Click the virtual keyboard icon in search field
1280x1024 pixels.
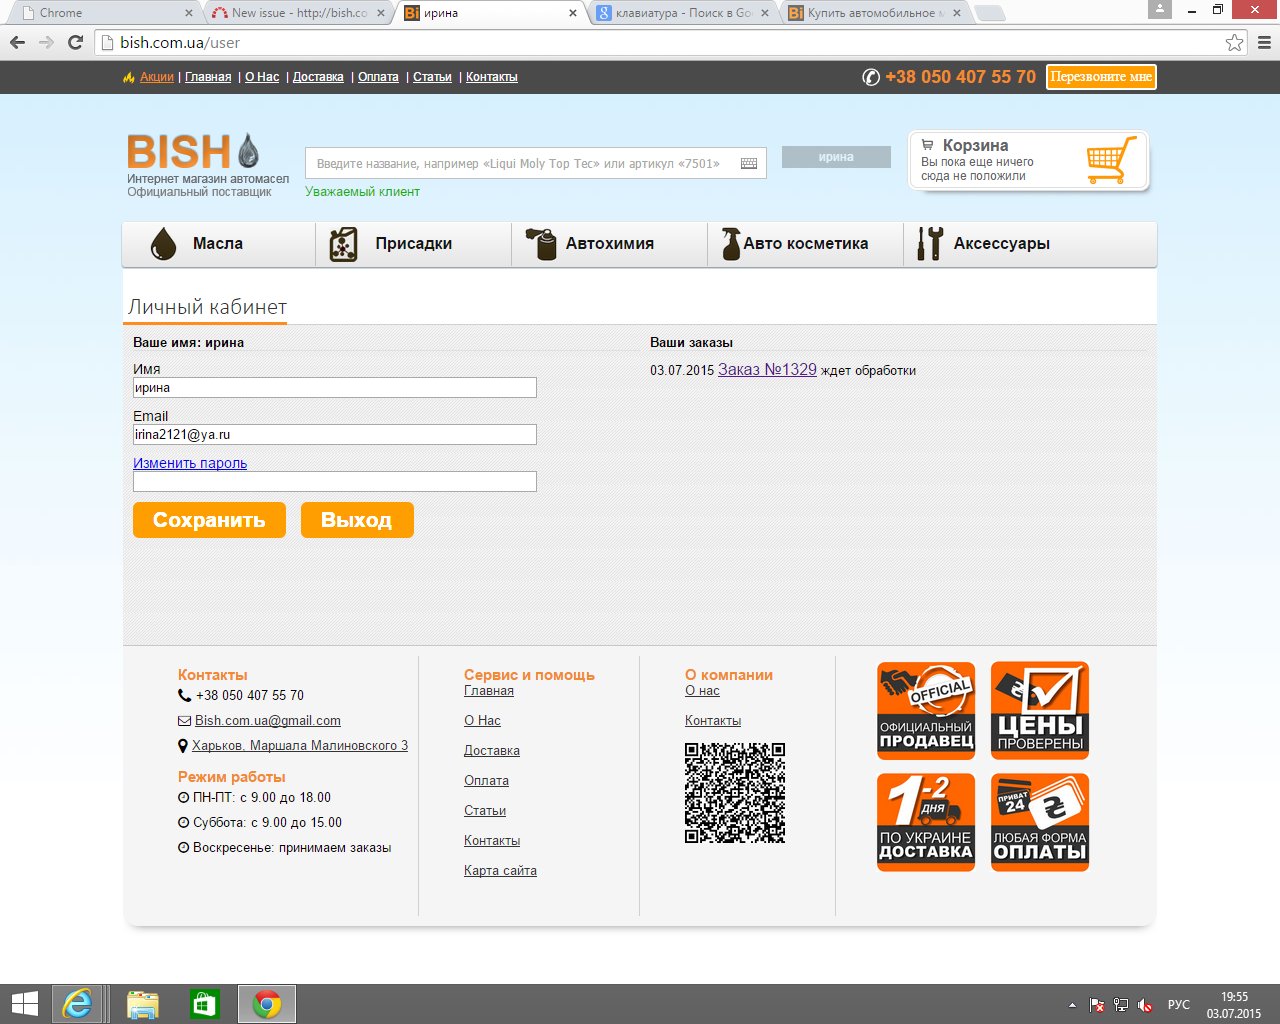pyautogui.click(x=748, y=164)
